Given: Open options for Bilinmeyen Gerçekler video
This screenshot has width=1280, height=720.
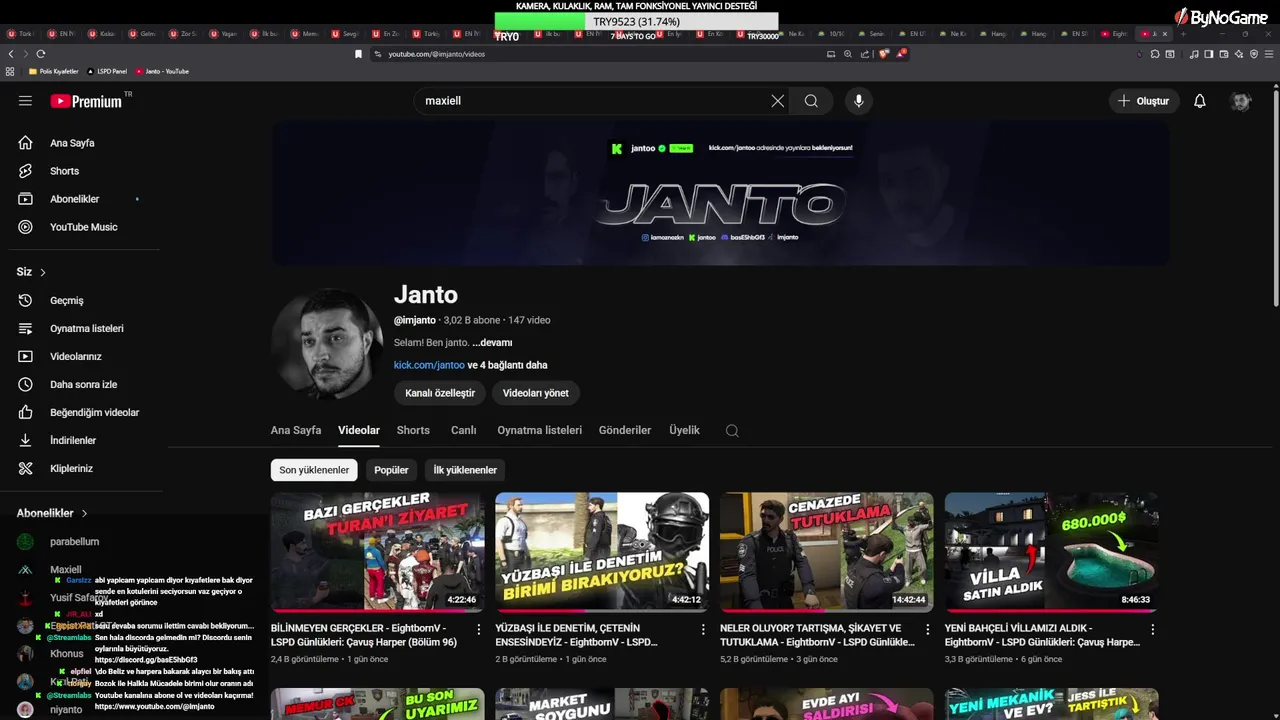Looking at the screenshot, I should [478, 630].
